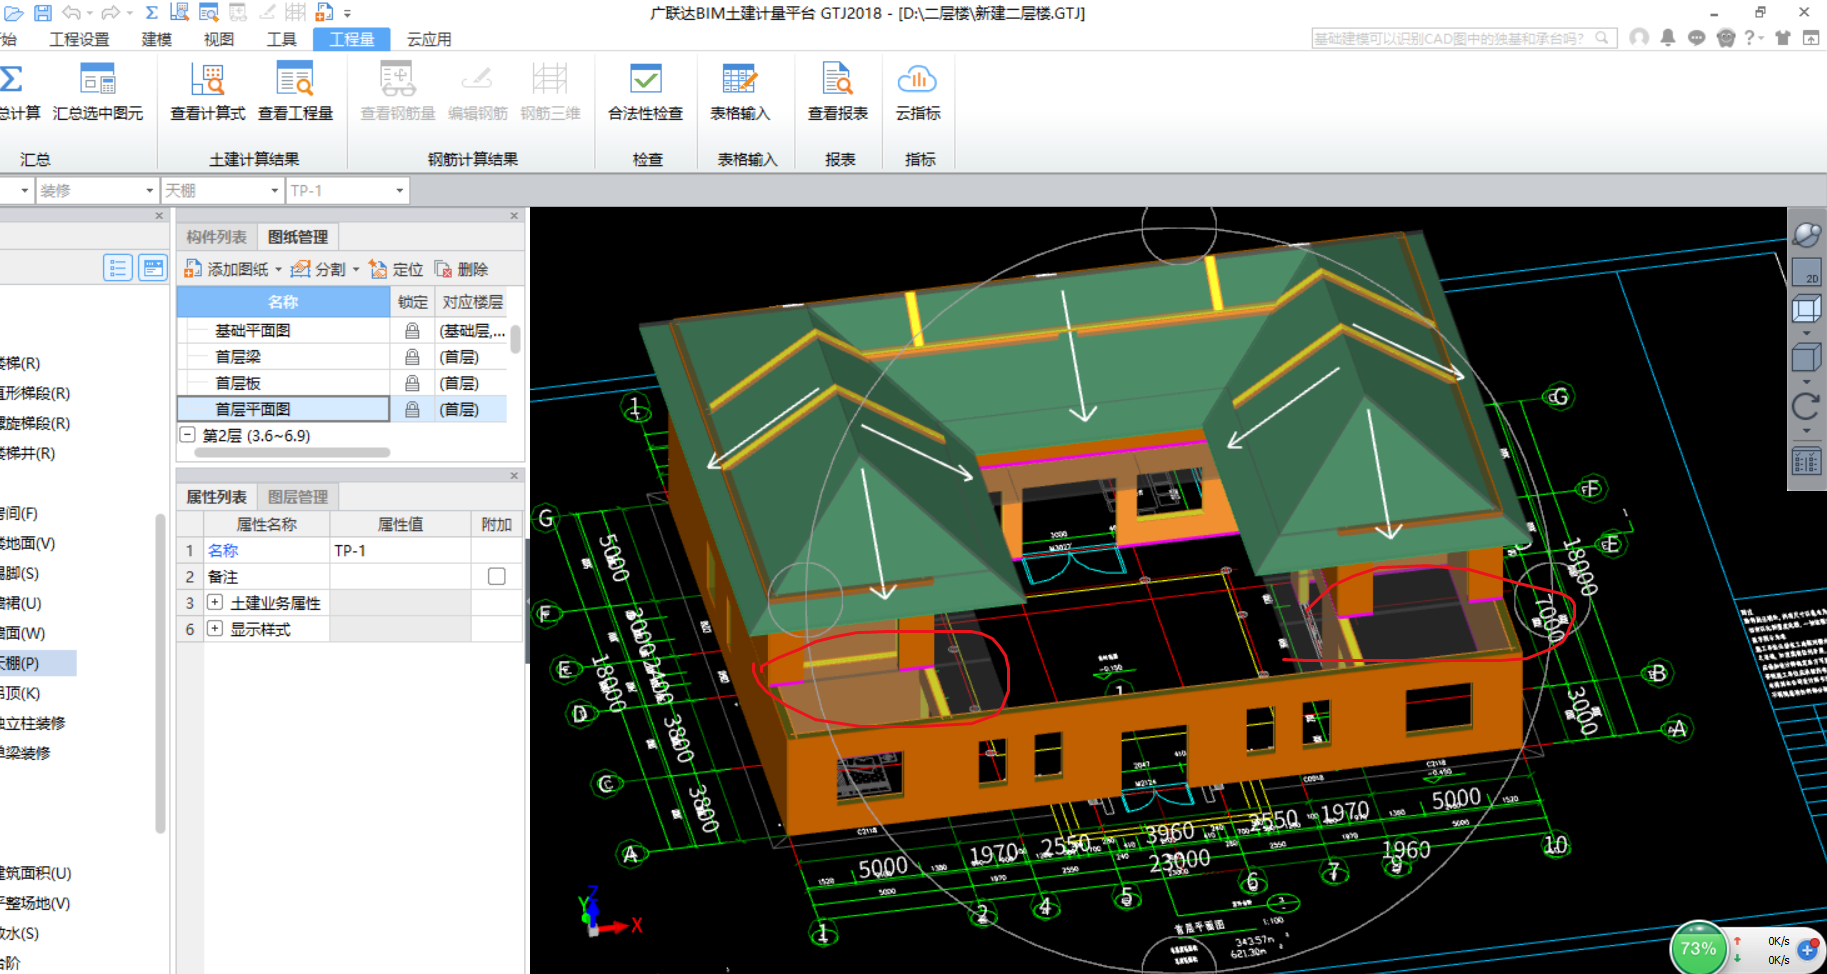1827x974 pixels.
Task: Open 添加图纸 dropdown arrow
Action: (x=278, y=270)
